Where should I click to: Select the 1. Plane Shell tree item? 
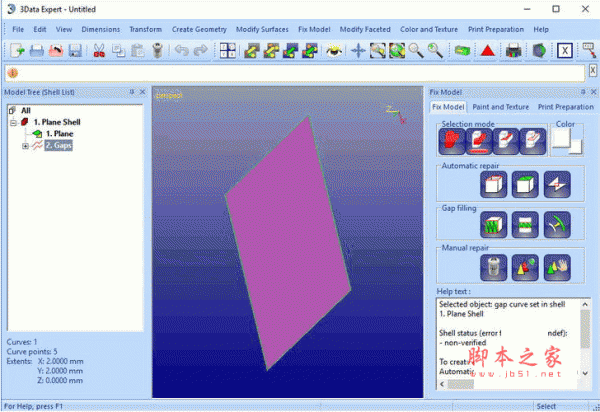click(57, 122)
